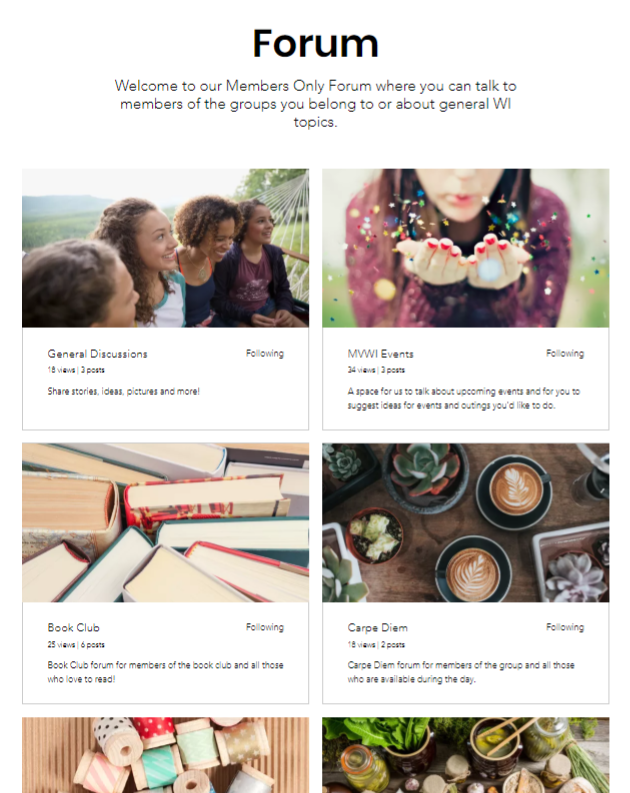Click the MVWI Events description text
Screen dimensions: 630x793
[464, 399]
